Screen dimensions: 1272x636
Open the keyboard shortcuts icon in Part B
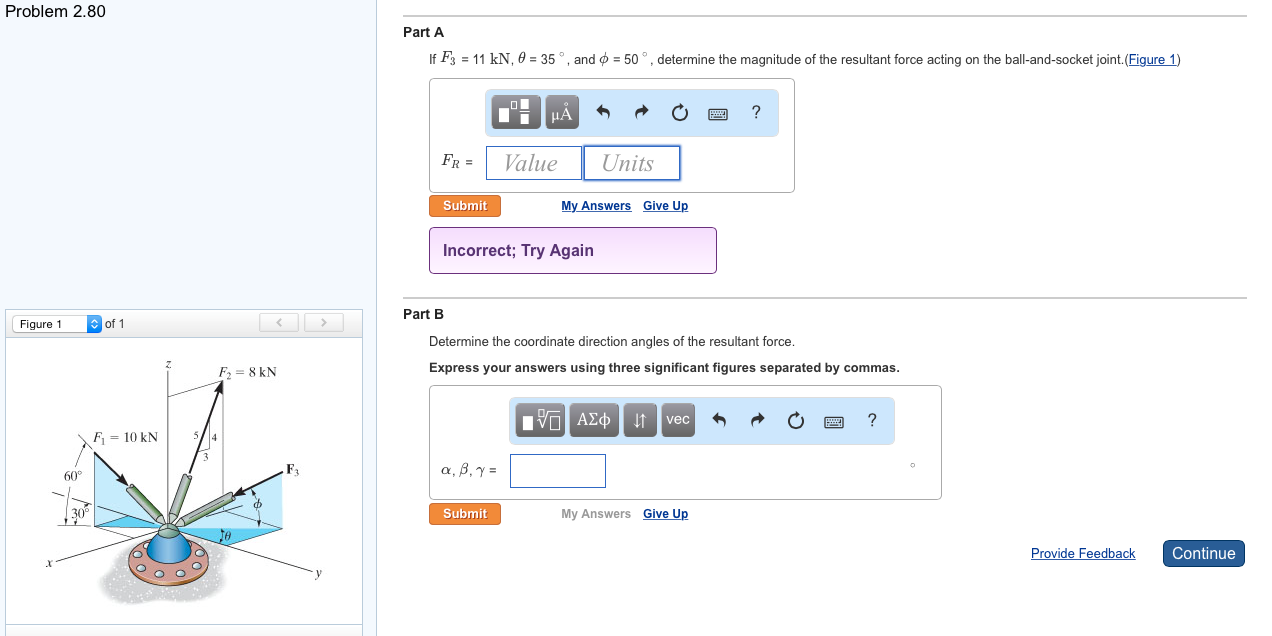832,421
